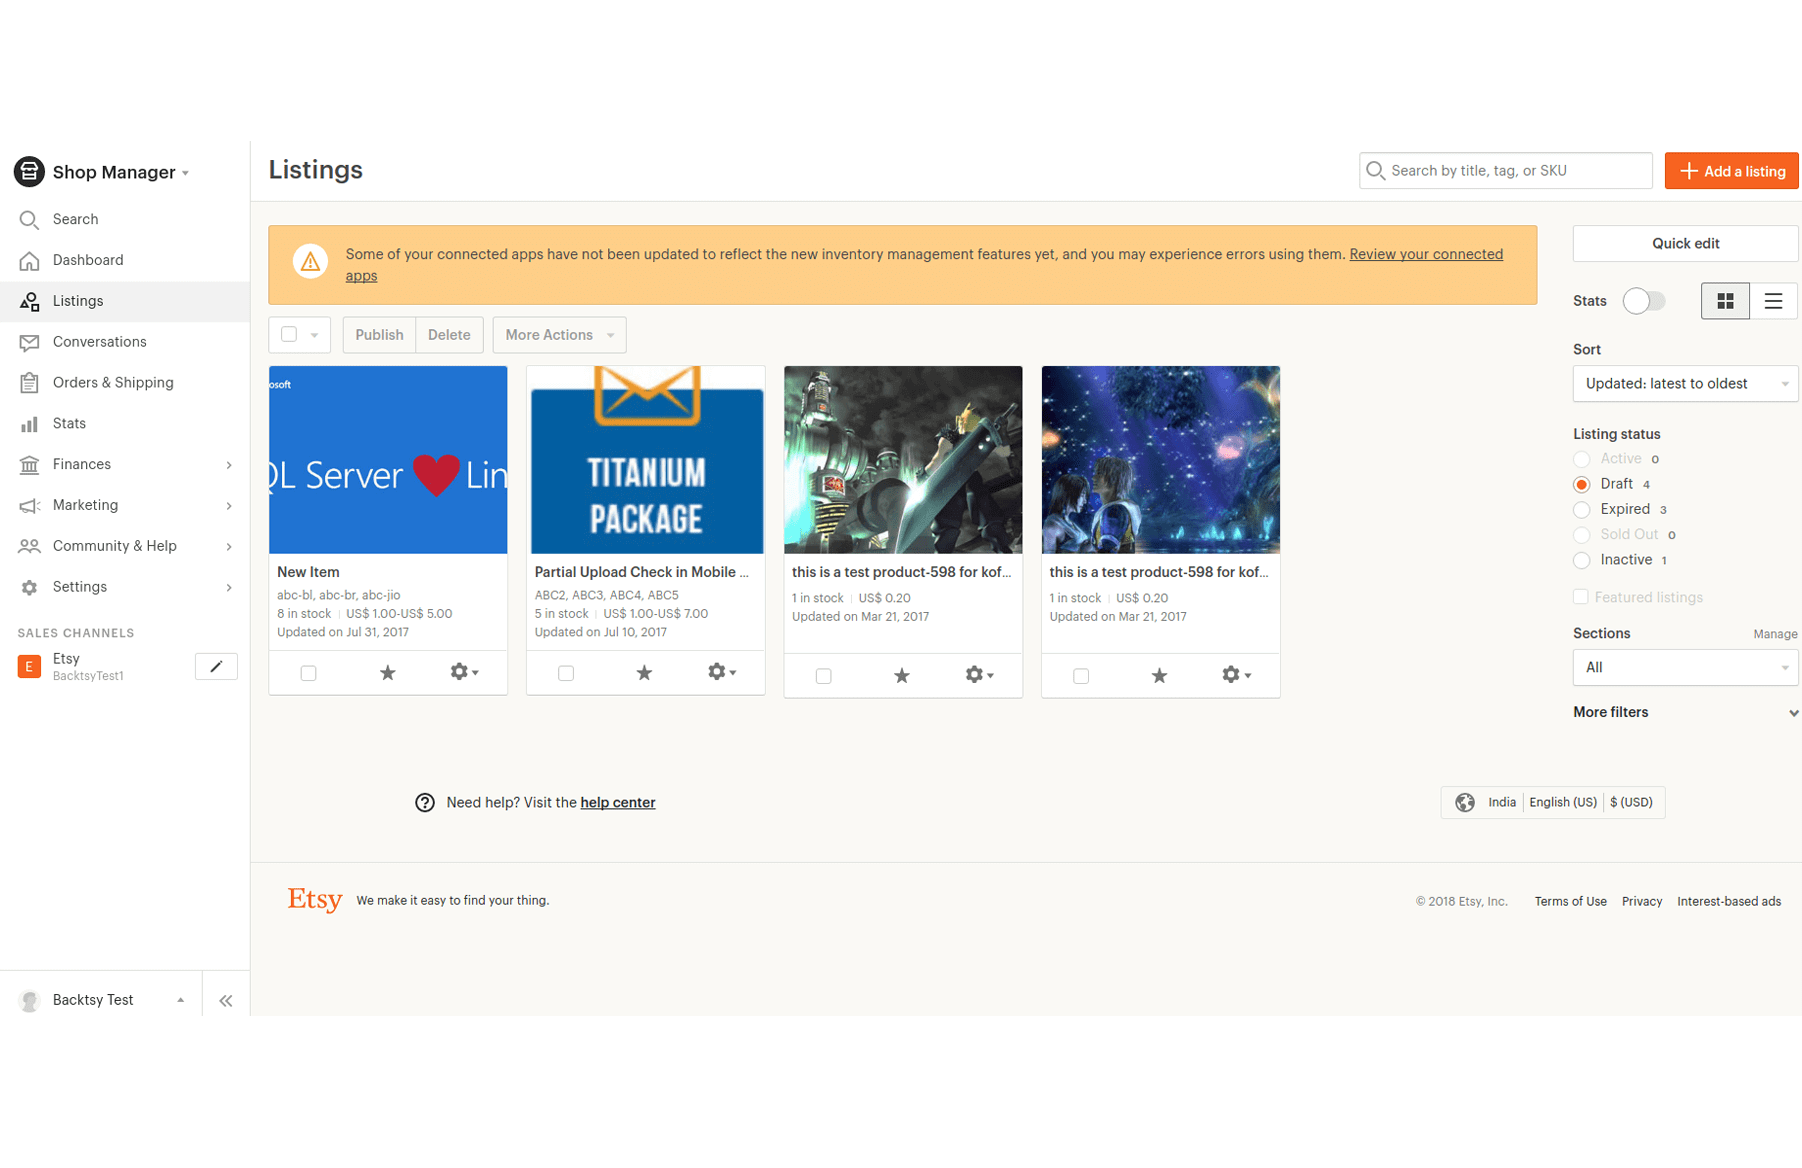
Task: Star the Partial Upload Check listing
Action: (644, 673)
